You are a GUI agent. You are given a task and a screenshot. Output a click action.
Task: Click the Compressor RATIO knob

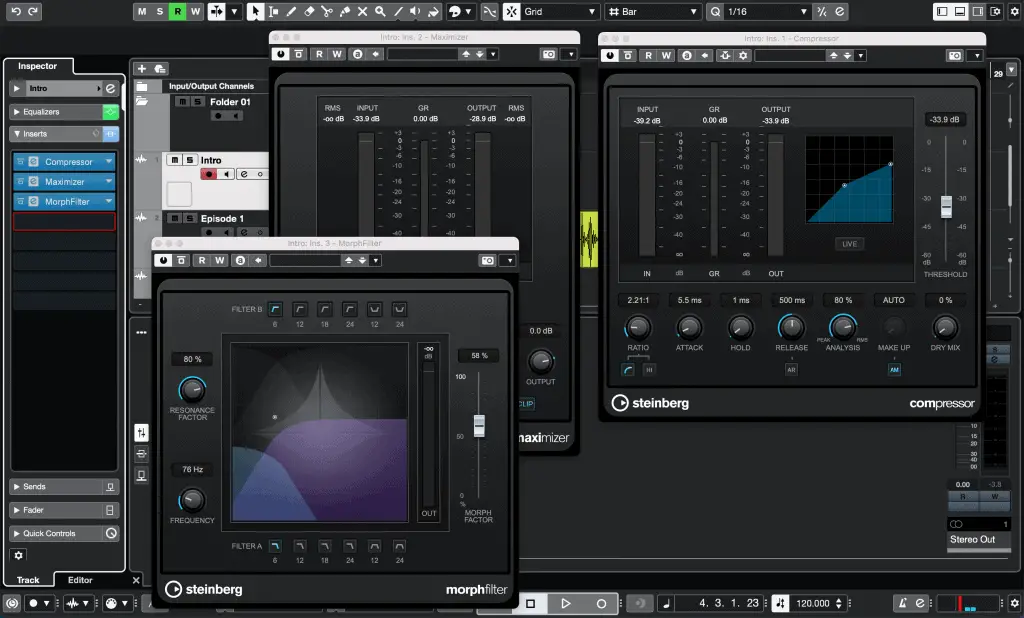[x=638, y=327]
